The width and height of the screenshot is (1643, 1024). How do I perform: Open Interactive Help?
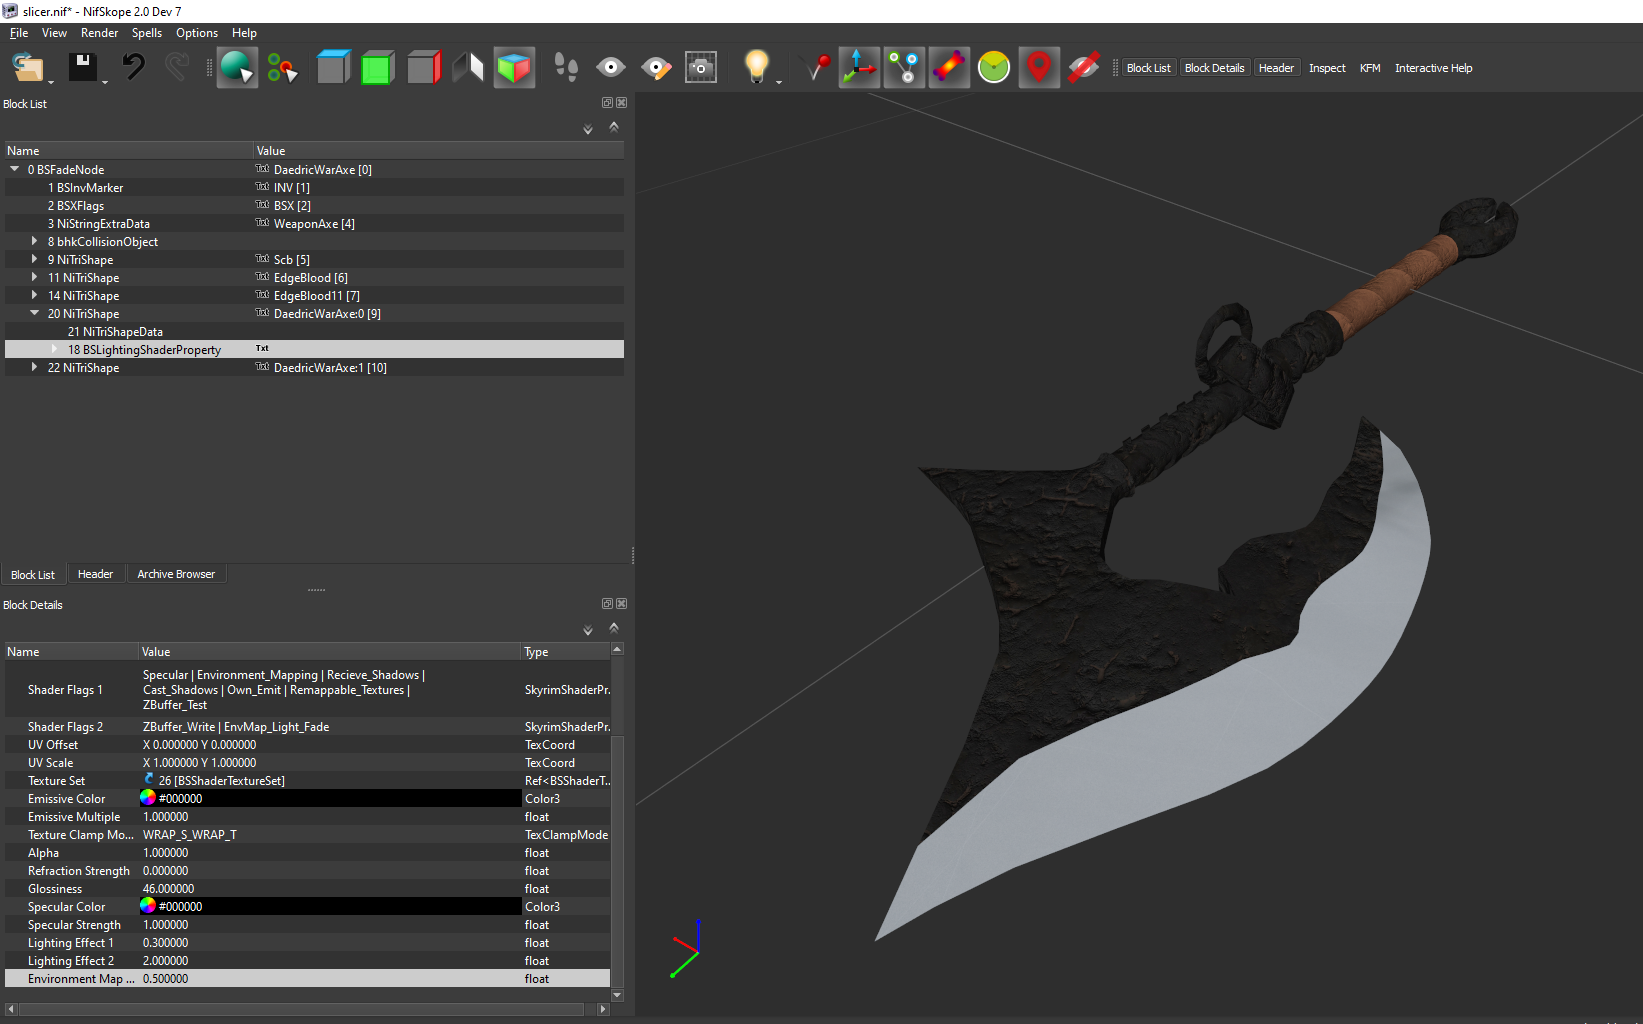point(1433,68)
